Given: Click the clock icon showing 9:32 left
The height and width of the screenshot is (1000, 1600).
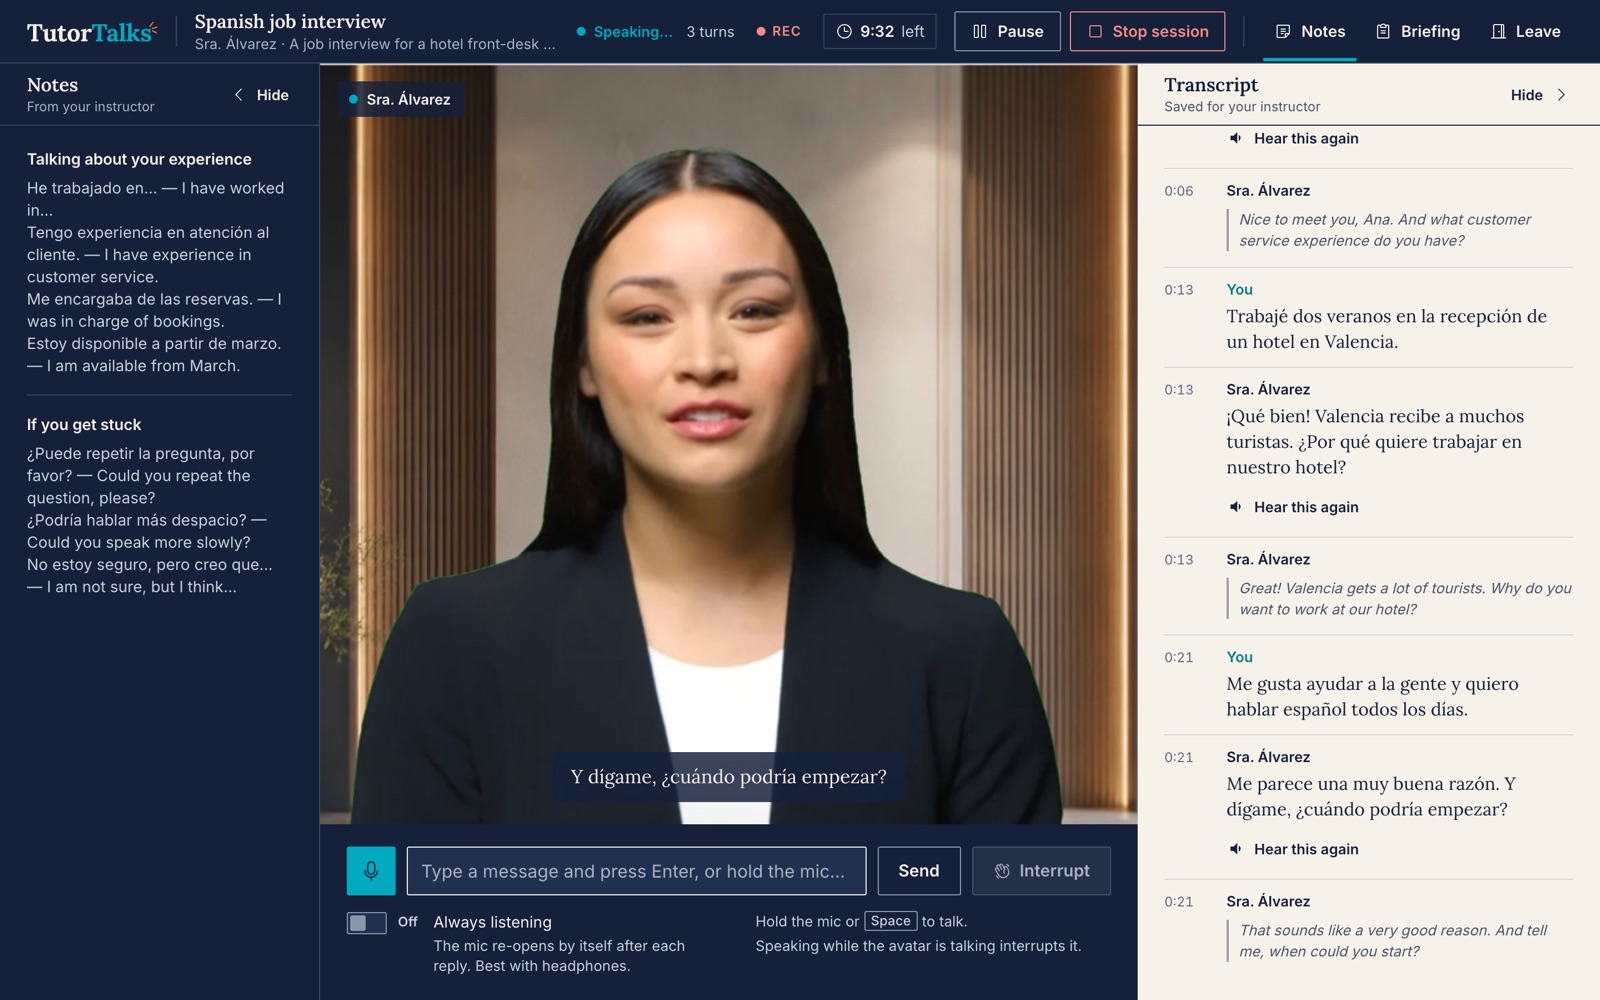Looking at the screenshot, I should [x=844, y=31].
